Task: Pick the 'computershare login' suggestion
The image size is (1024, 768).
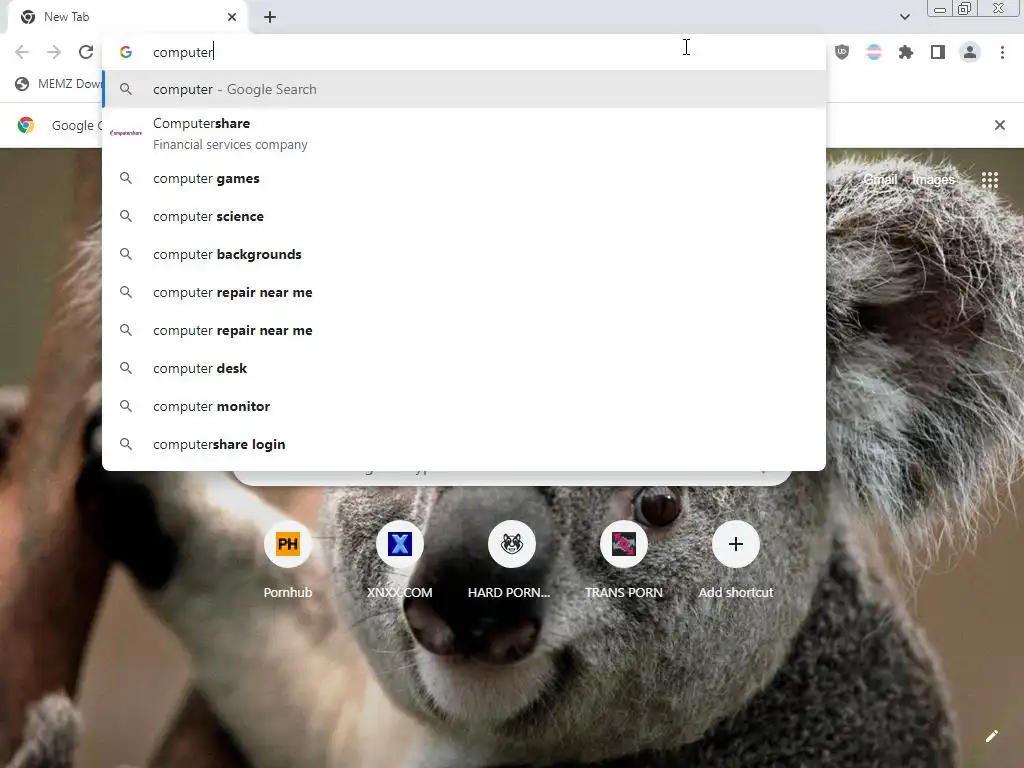Action: 464,444
